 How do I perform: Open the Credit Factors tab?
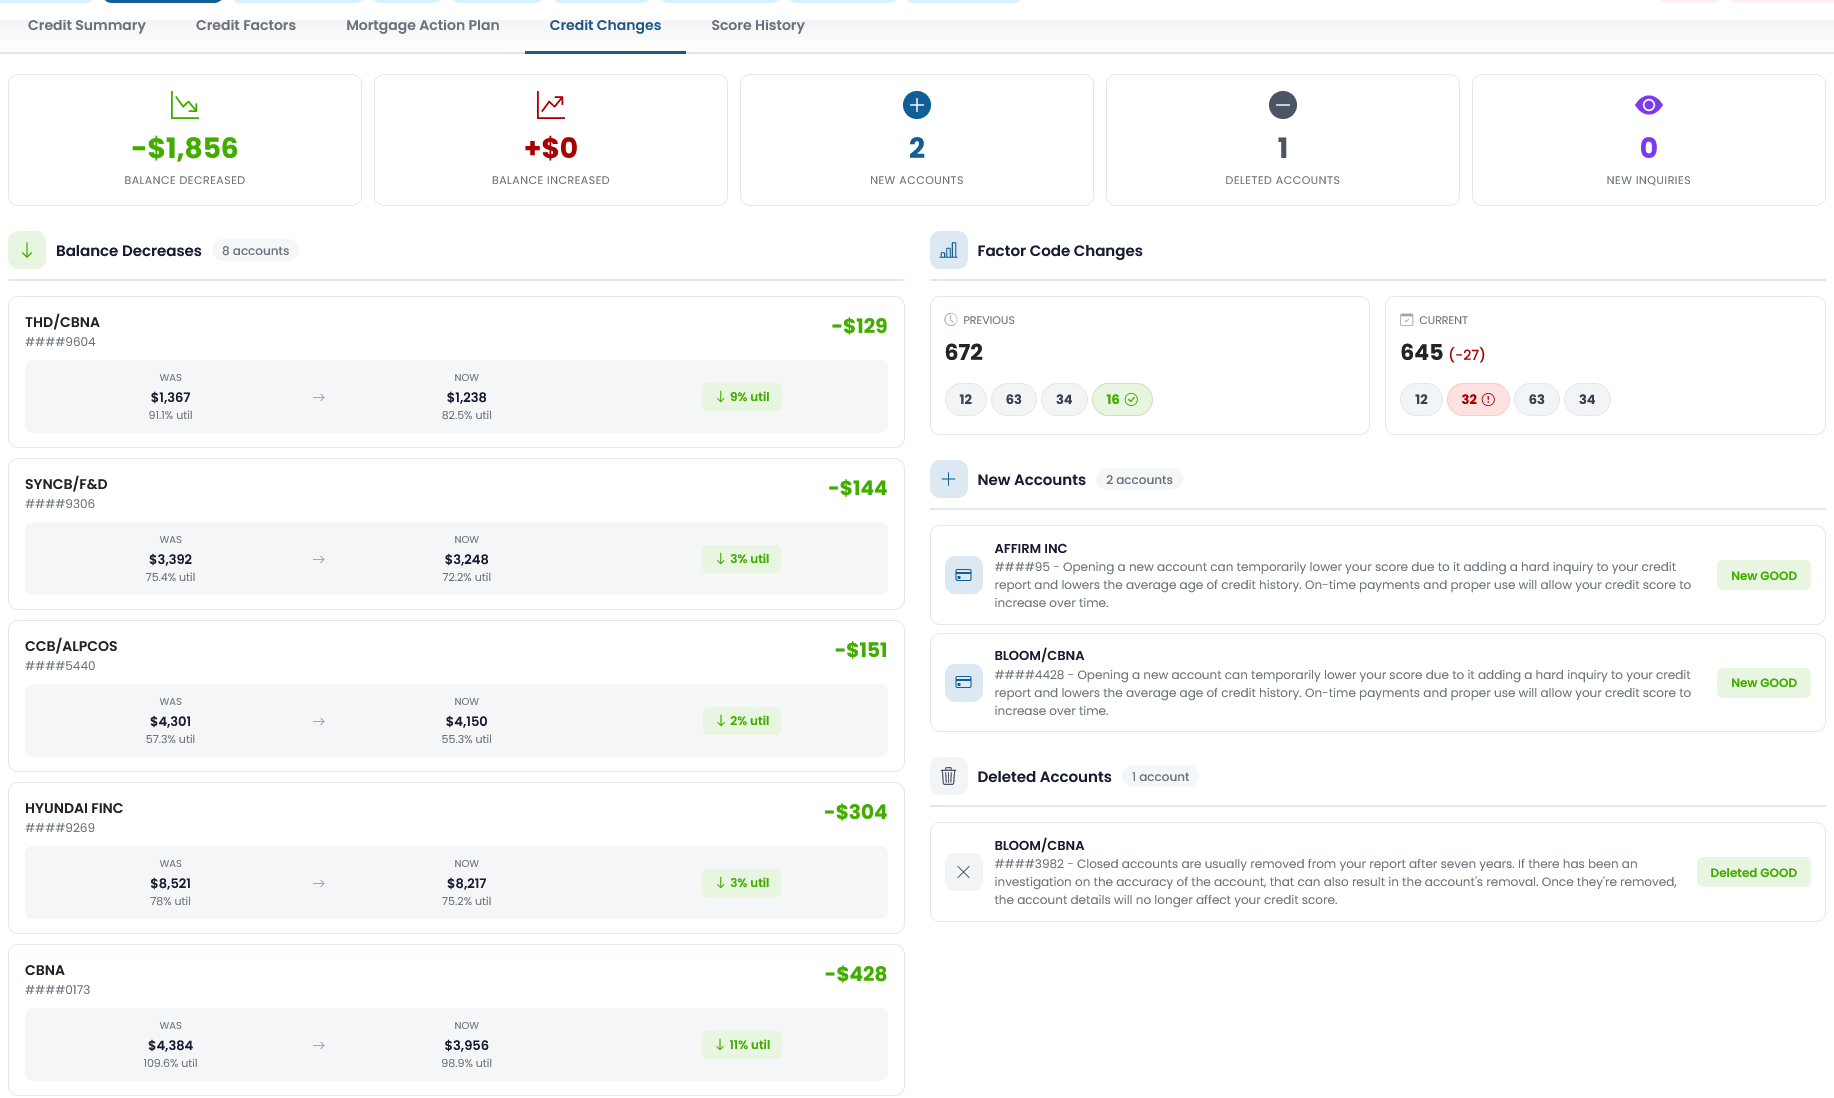click(245, 25)
